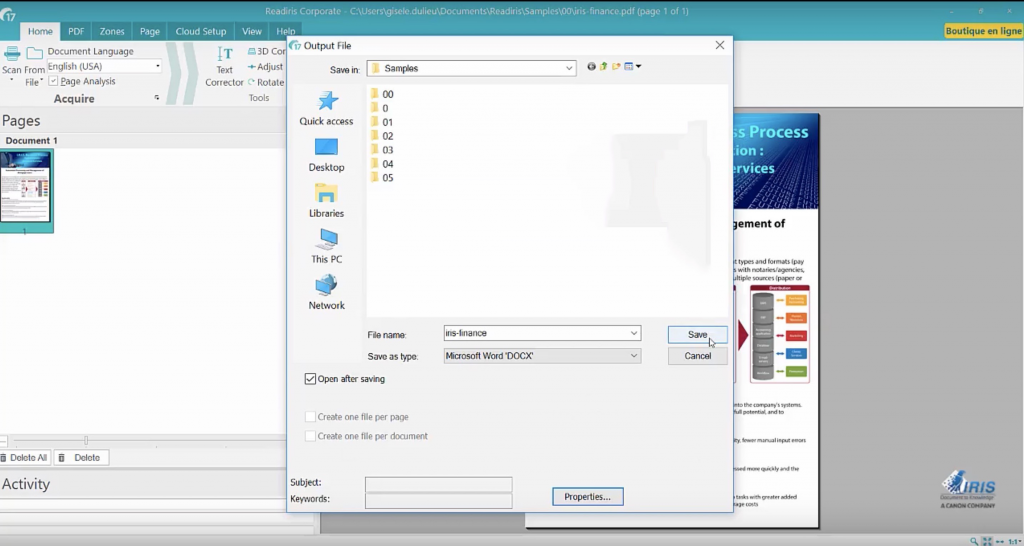Click the File name input field
The image size is (1024, 546).
tap(542, 333)
